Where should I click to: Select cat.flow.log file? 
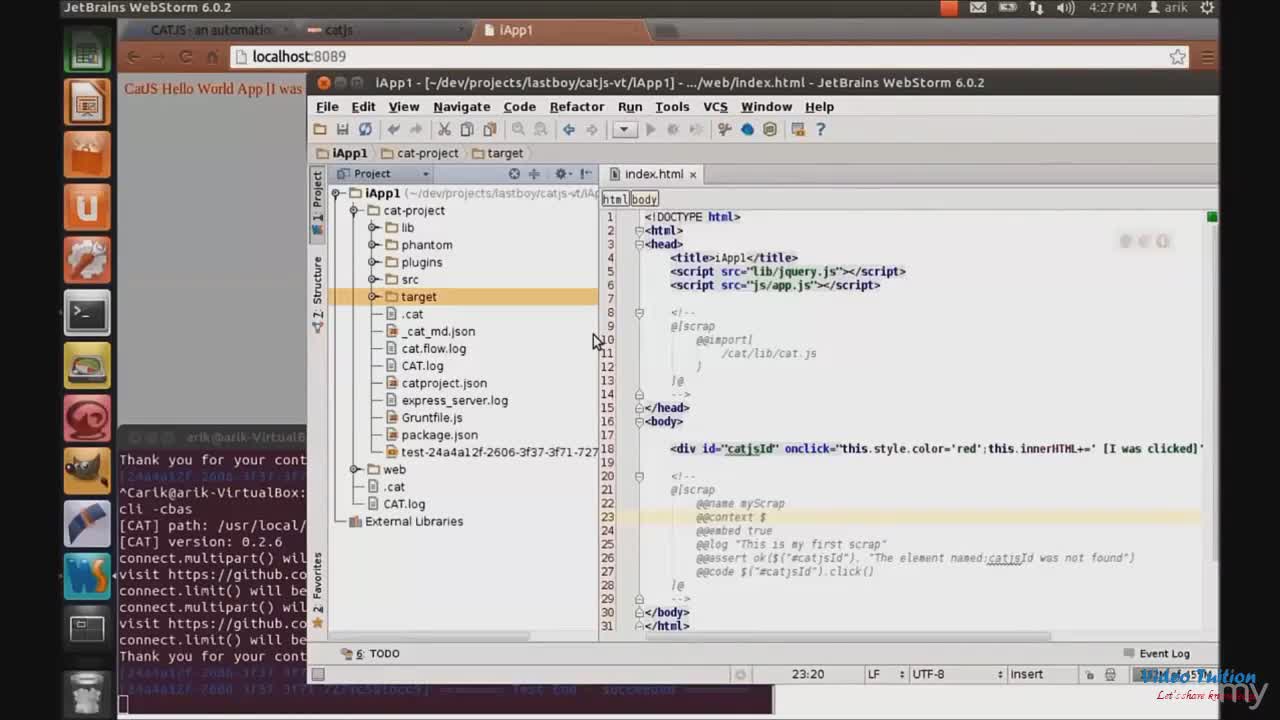pyautogui.click(x=434, y=349)
